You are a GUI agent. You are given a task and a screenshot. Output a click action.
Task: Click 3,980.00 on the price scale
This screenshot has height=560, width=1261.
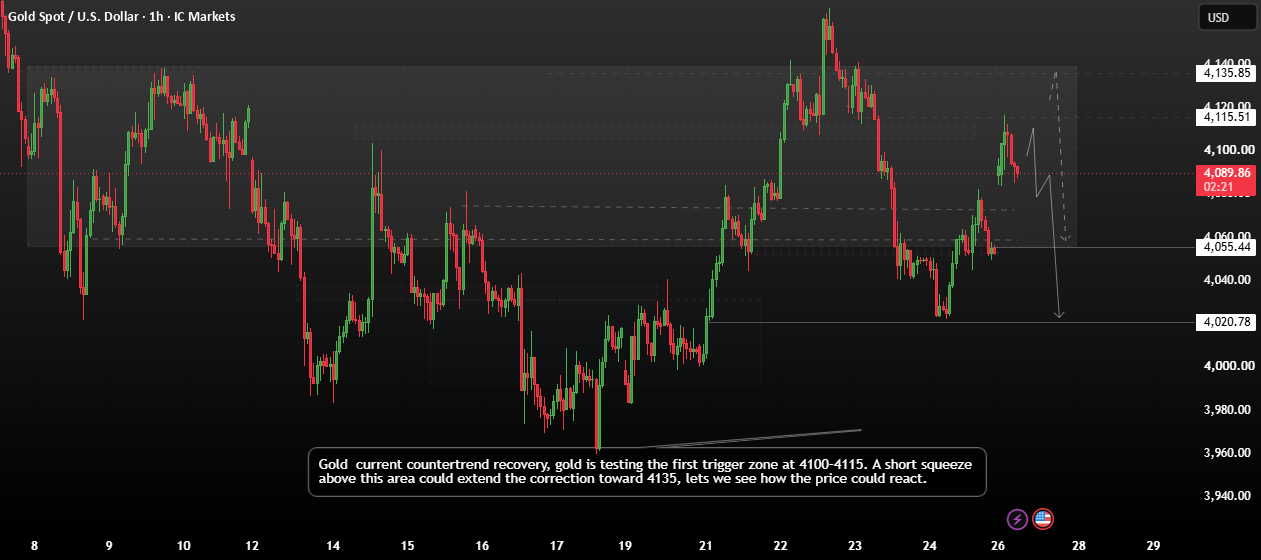click(1229, 409)
